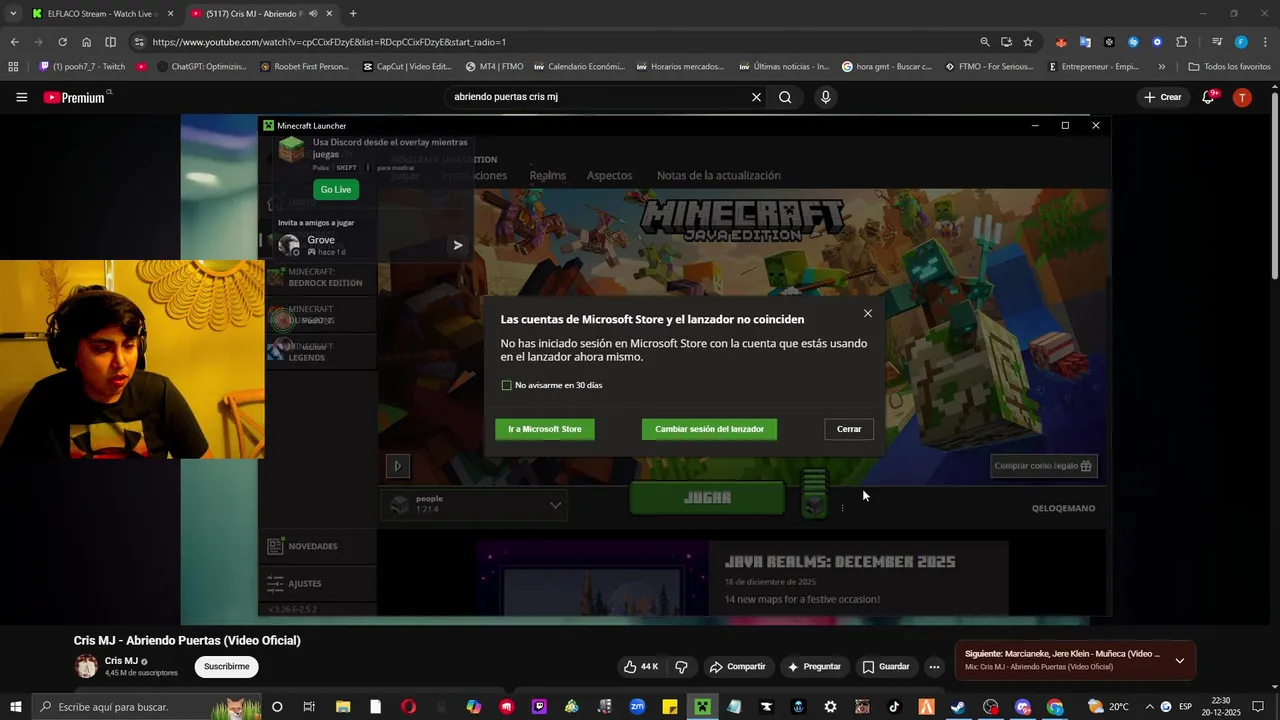
Task: Bookmark this page with the star icon
Action: 1028,42
